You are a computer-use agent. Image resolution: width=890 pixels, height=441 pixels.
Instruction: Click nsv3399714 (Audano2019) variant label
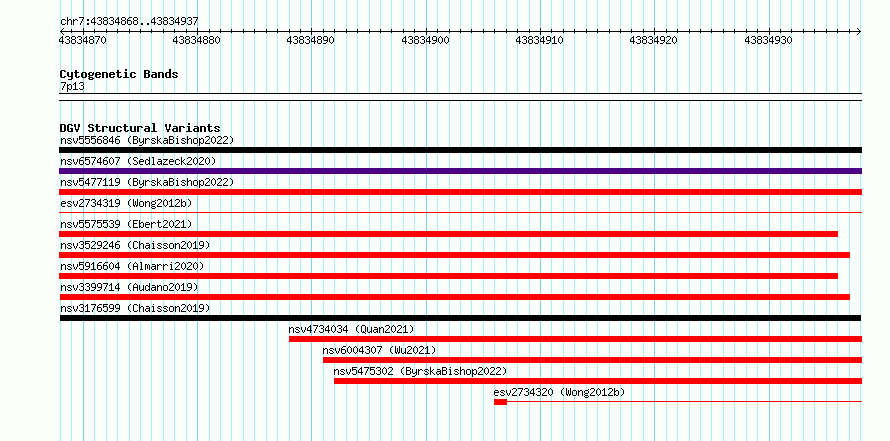tap(129, 287)
